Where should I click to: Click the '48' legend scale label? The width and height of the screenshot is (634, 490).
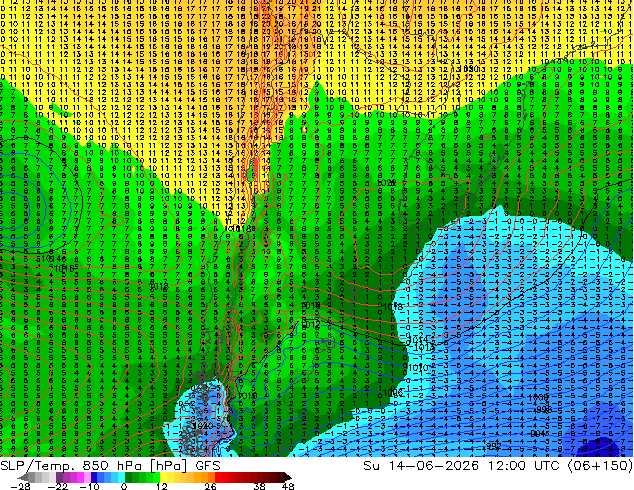[x=288, y=486]
